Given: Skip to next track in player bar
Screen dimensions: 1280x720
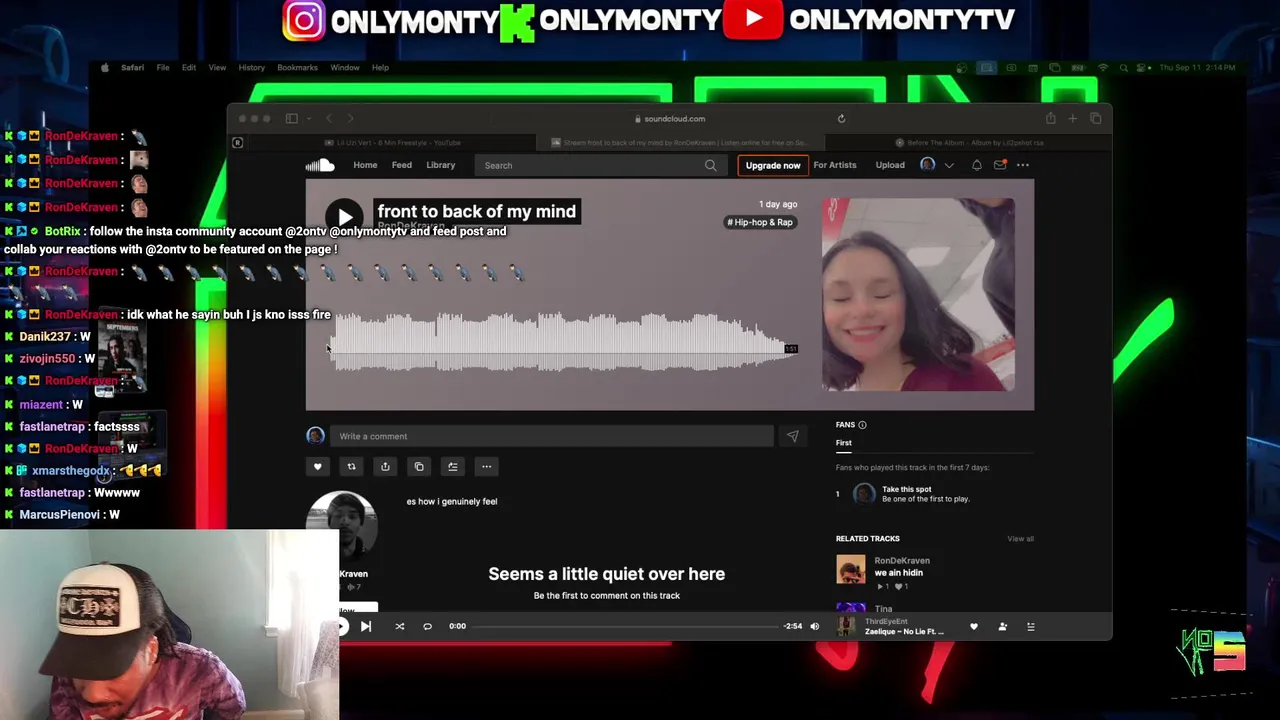Looking at the screenshot, I should (366, 626).
